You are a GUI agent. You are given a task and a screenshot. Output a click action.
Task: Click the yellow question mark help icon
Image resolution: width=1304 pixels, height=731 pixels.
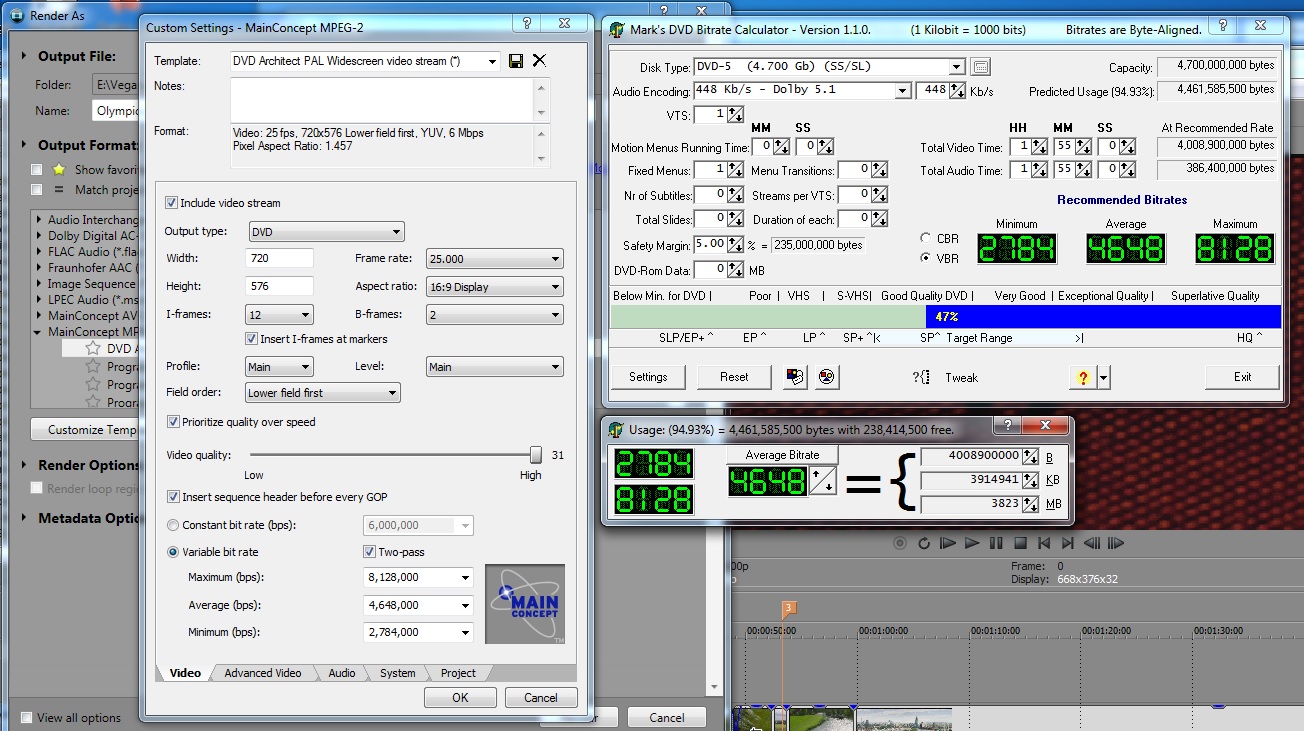click(x=1082, y=377)
